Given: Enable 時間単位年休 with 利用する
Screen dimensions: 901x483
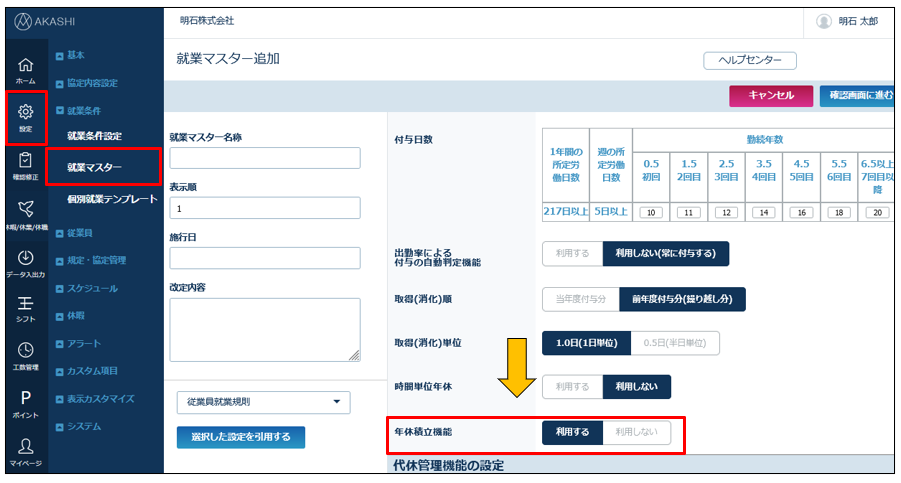Looking at the screenshot, I should click(x=572, y=387).
